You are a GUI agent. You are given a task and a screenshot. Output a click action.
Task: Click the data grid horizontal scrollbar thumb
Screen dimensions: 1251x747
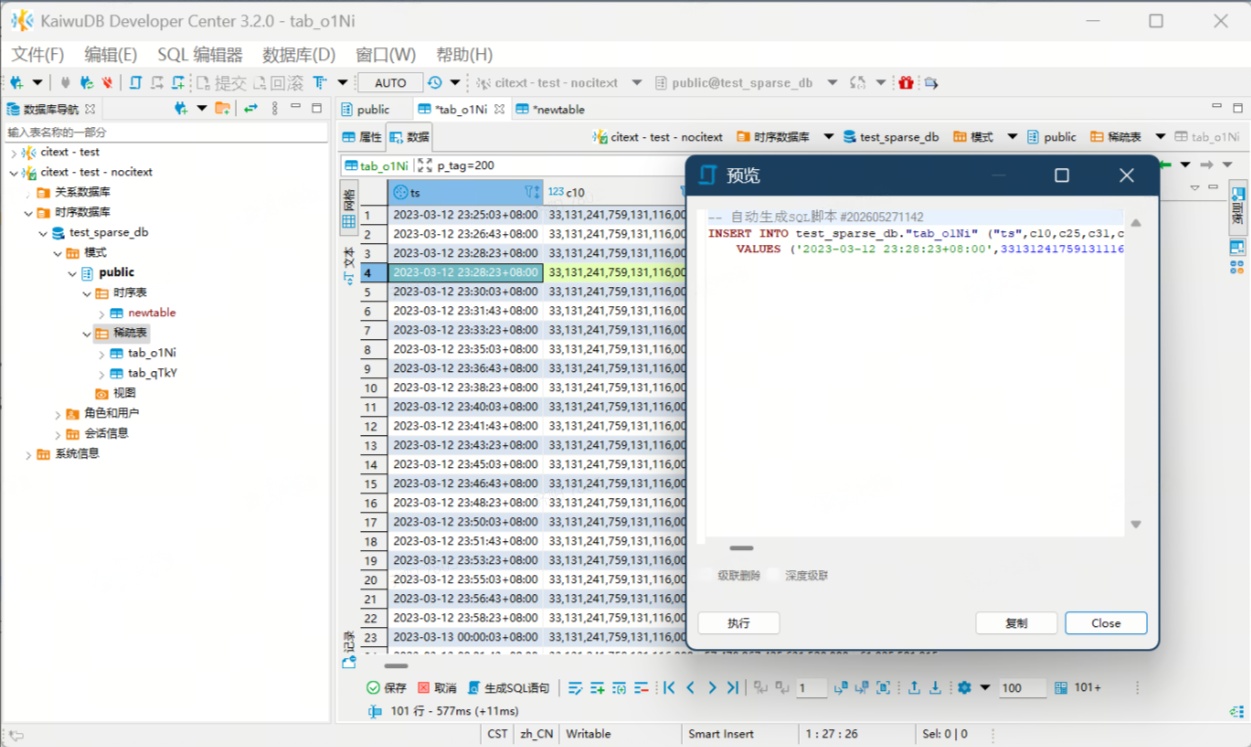pyautogui.click(x=396, y=666)
